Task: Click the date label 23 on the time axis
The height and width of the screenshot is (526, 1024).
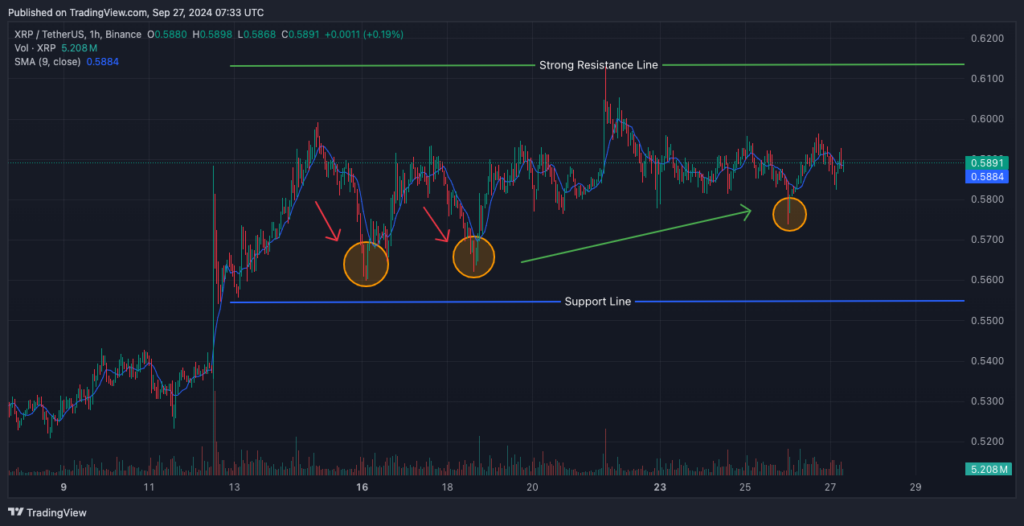Action: 660,488
